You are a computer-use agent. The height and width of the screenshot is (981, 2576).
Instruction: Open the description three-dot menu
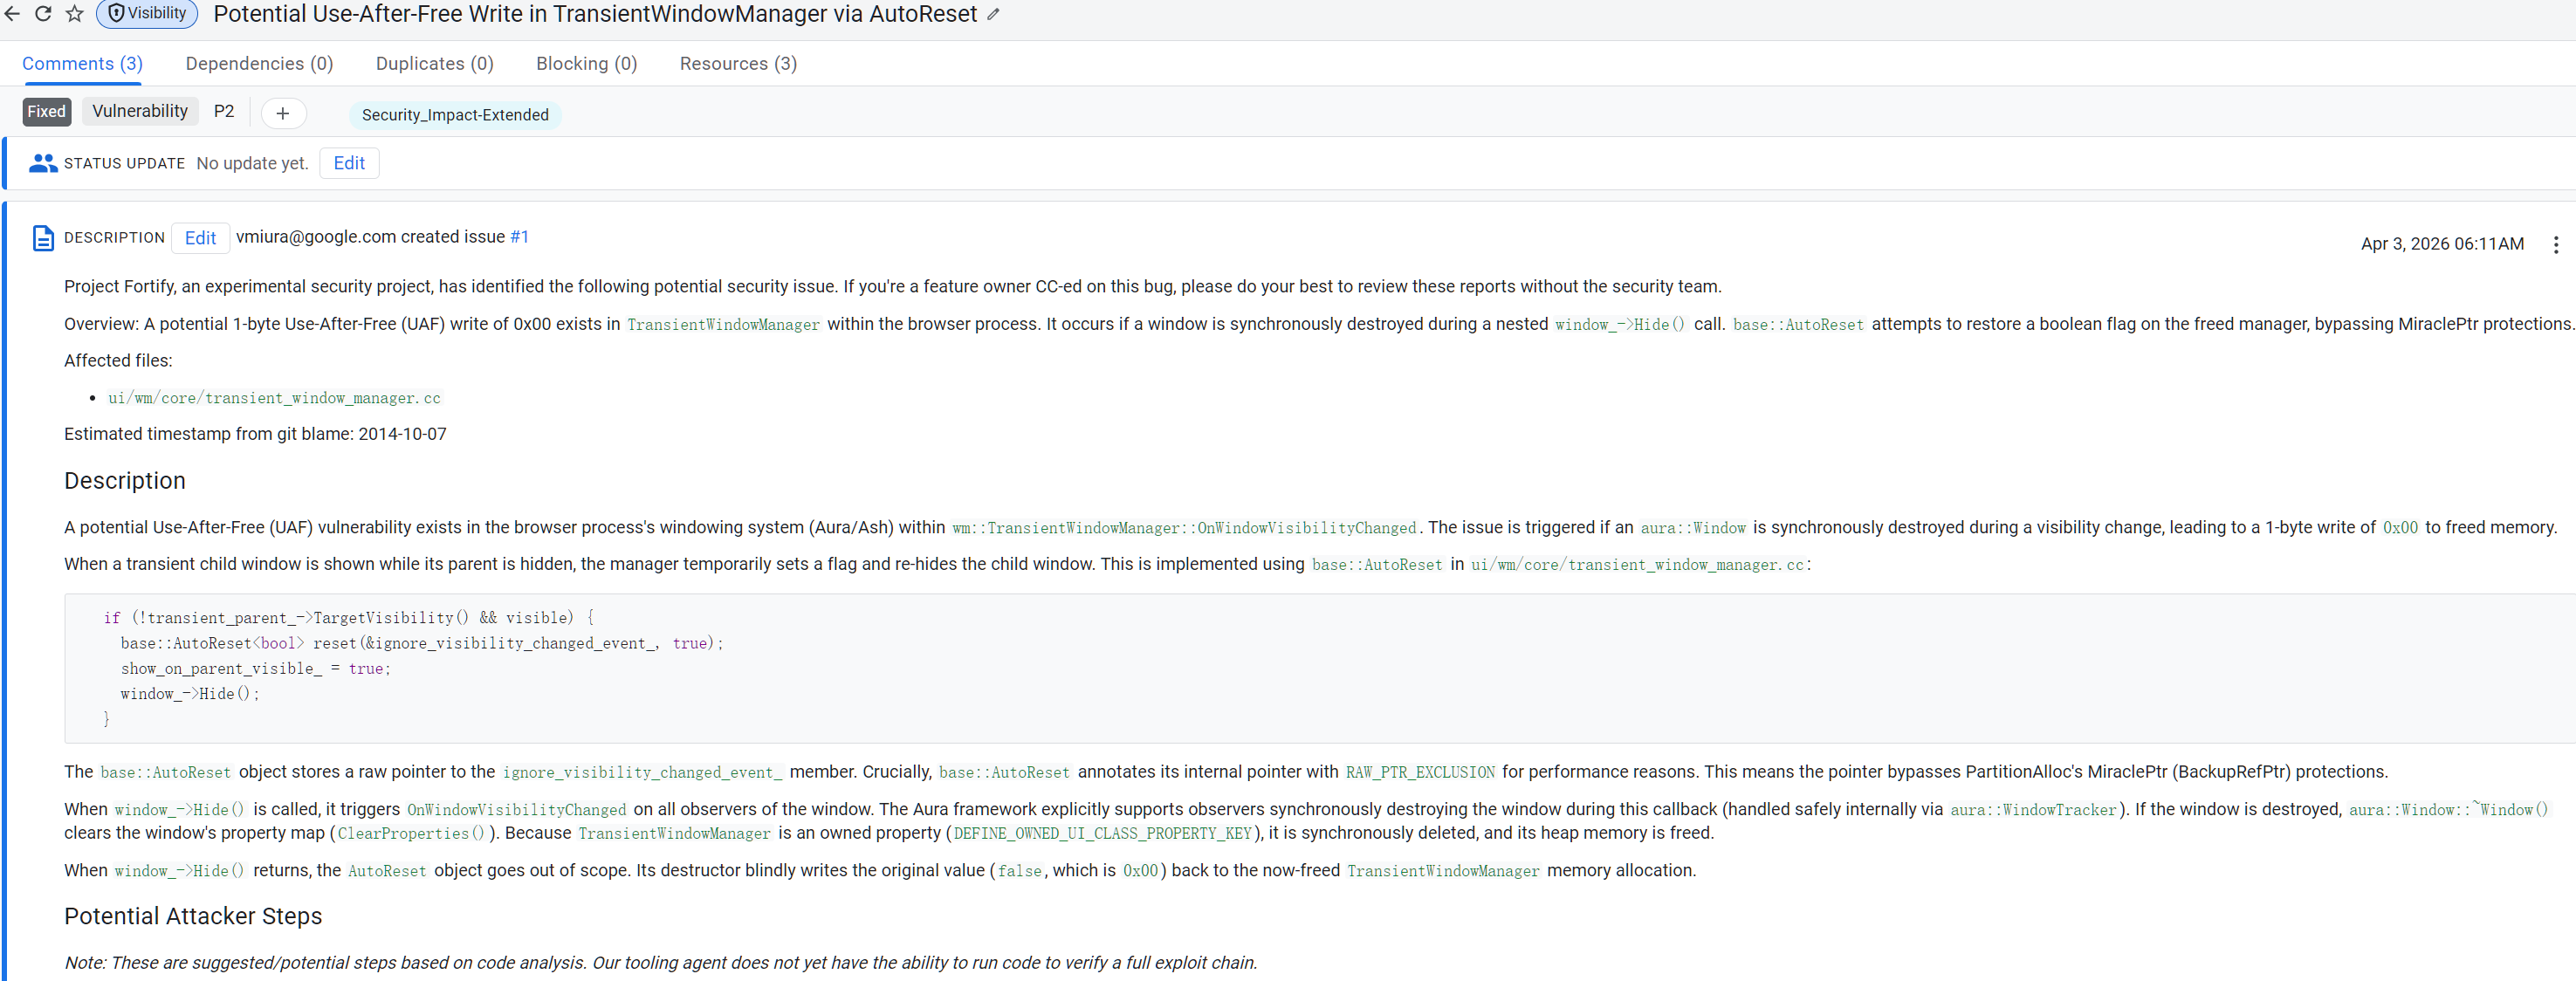point(2555,244)
